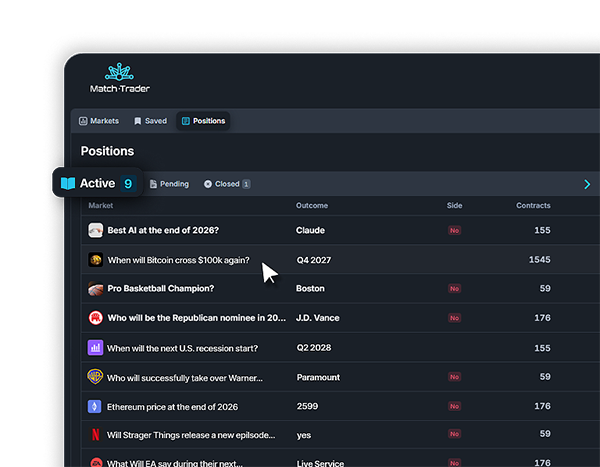Show Pending positions
This screenshot has width=600, height=467.
coord(169,184)
